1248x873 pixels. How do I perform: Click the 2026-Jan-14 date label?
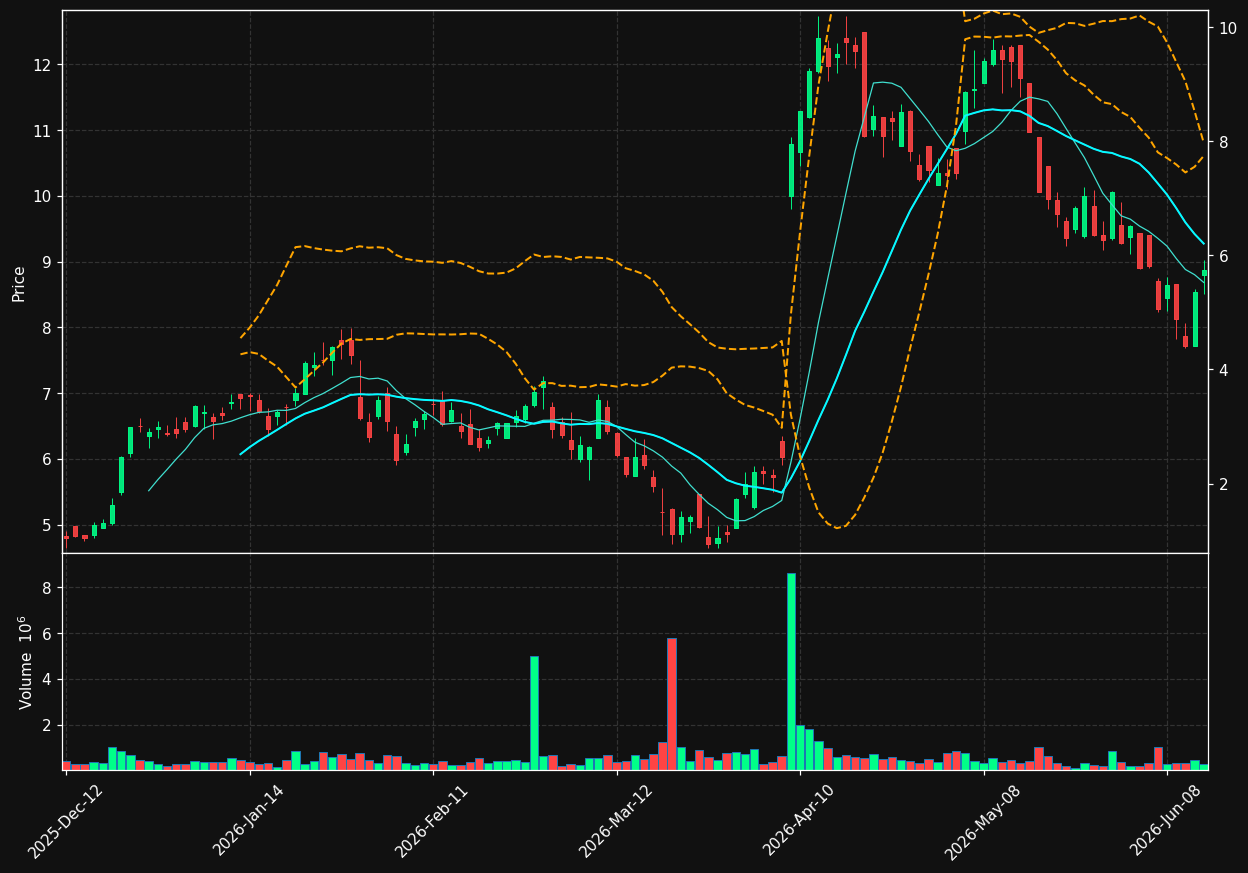(x=250, y=820)
